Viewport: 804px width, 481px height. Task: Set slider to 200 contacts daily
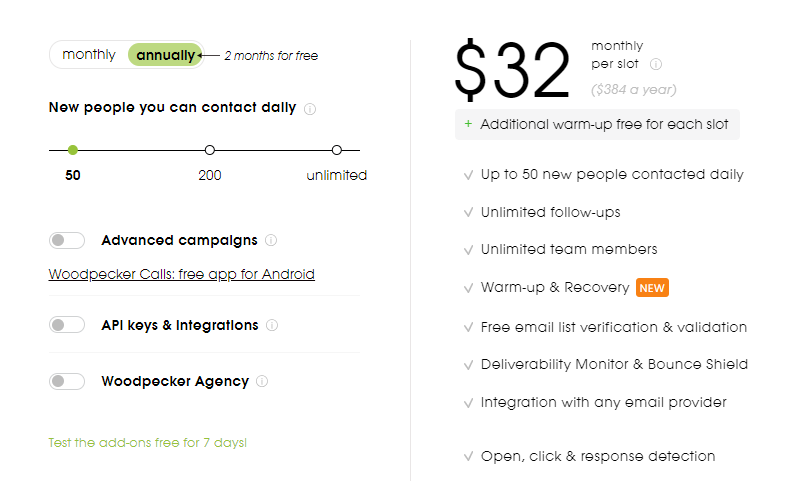pos(210,150)
